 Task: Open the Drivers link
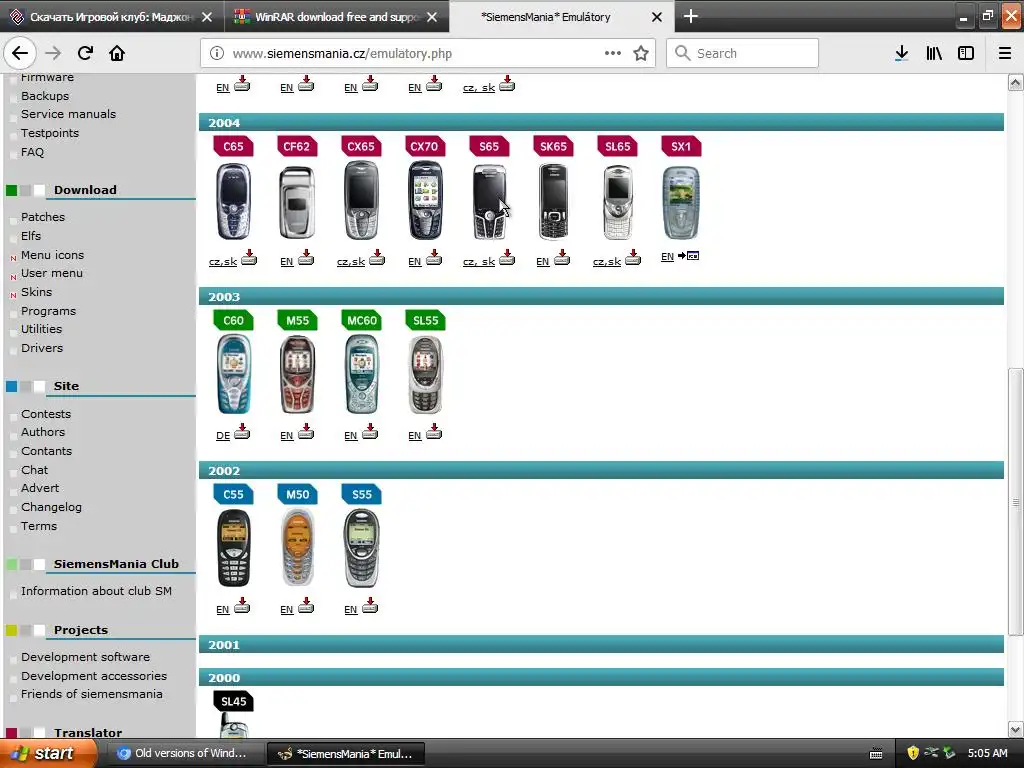(x=42, y=348)
